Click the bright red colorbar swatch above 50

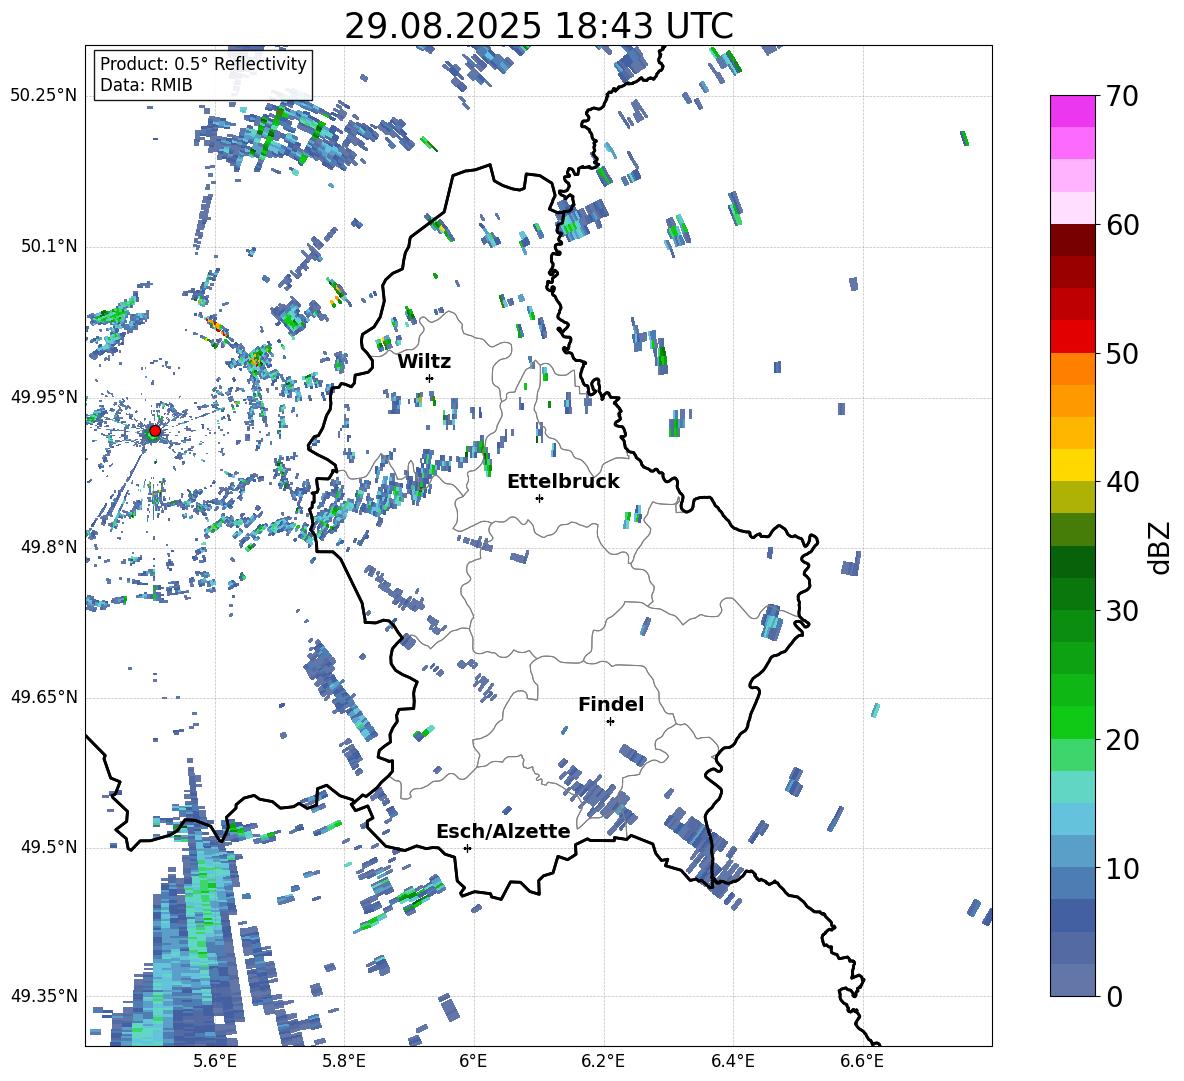[1073, 337]
